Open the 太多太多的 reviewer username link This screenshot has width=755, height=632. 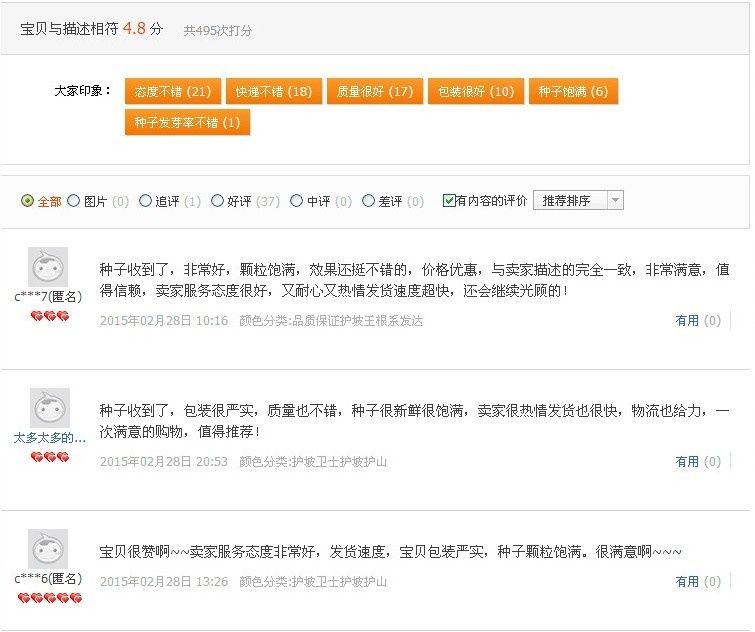pos(48,437)
